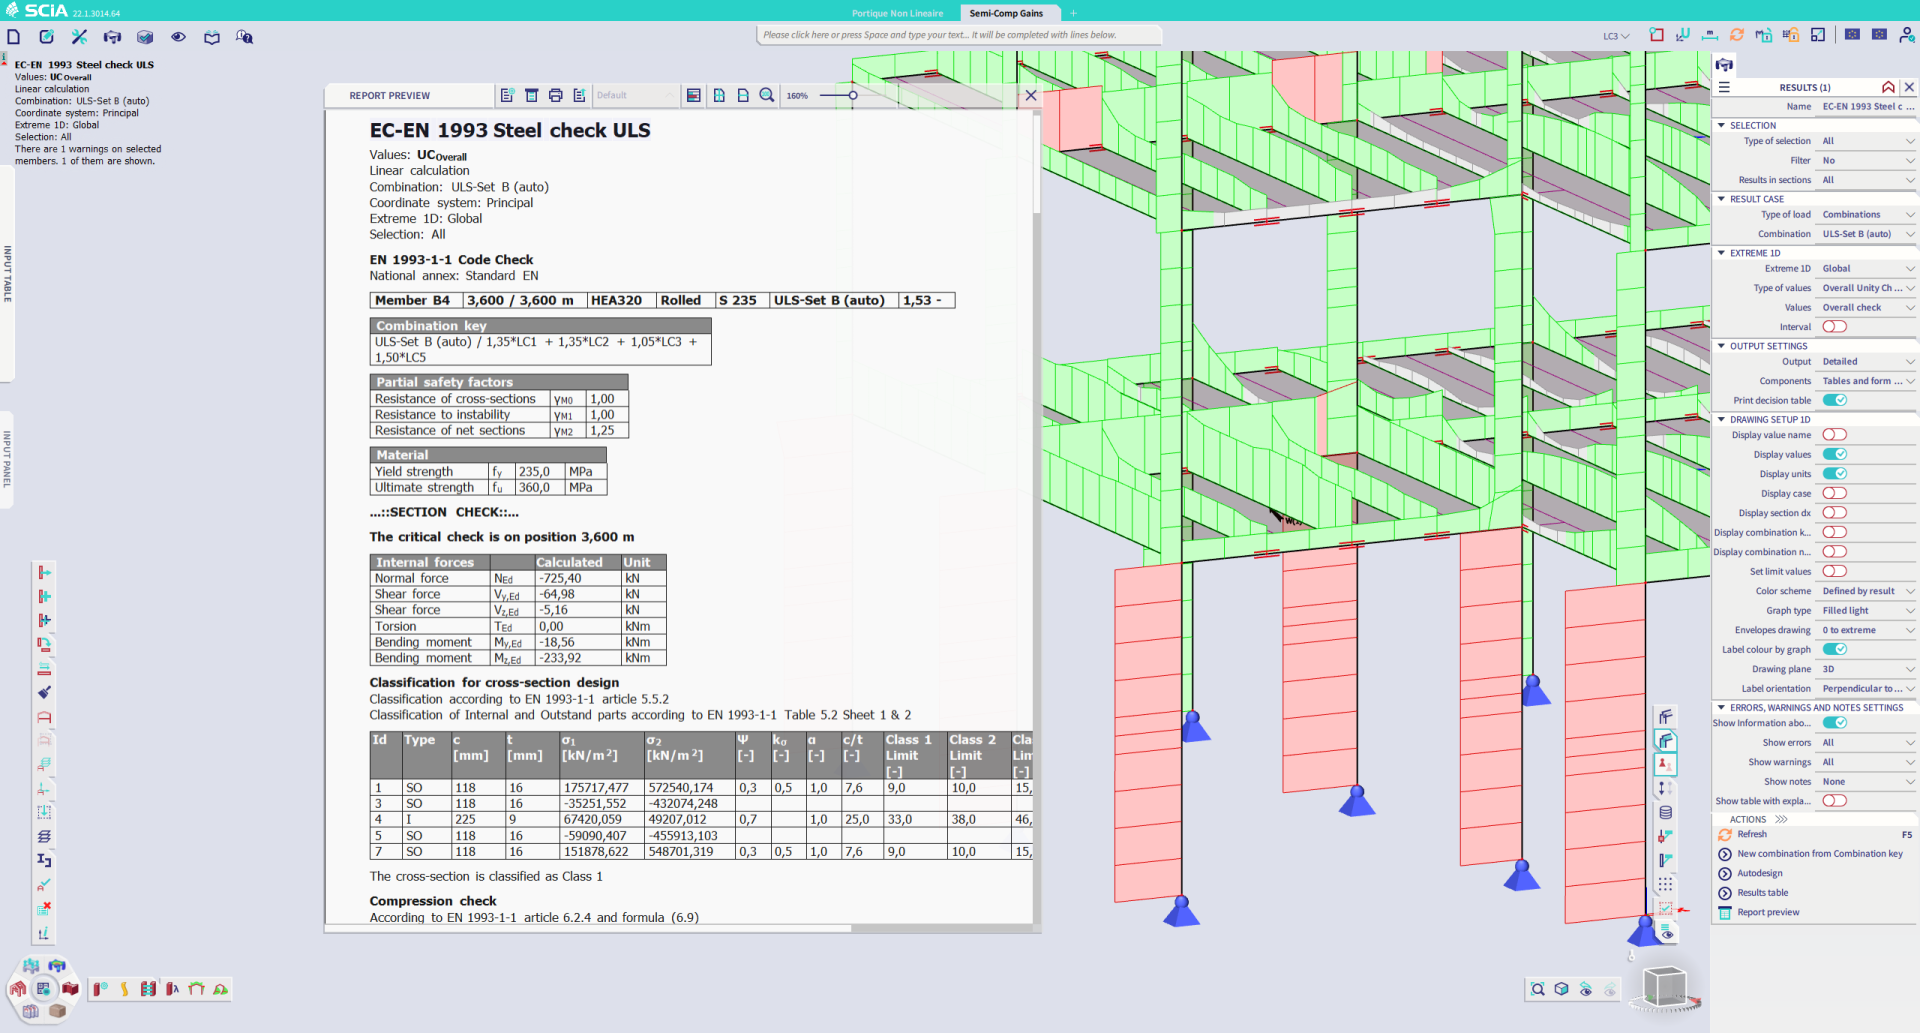Screen dimensions: 1920x1033
Task: Select the Semi-Comp Gains tab
Action: pos(1008,13)
